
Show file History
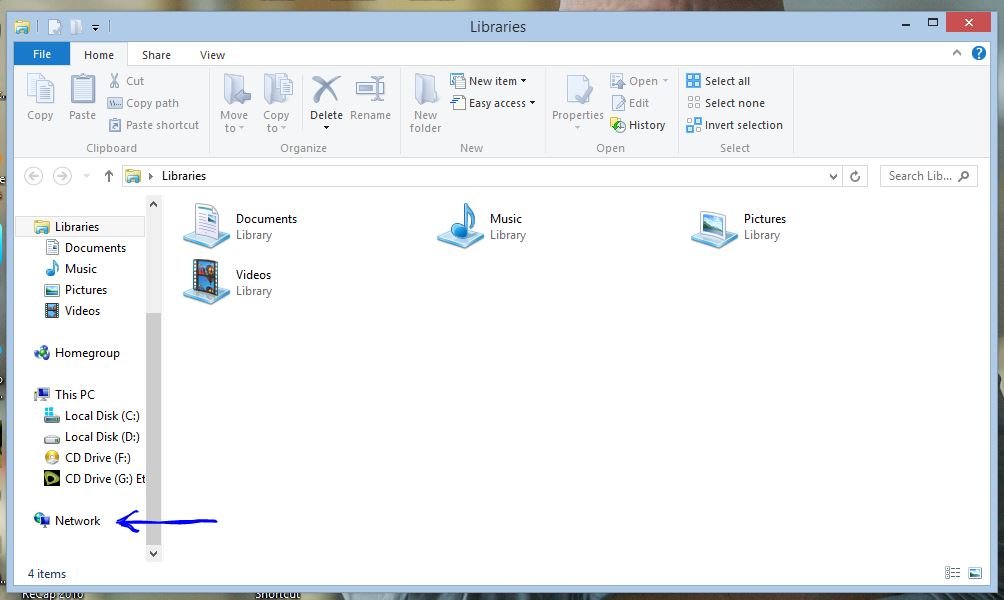click(x=638, y=125)
